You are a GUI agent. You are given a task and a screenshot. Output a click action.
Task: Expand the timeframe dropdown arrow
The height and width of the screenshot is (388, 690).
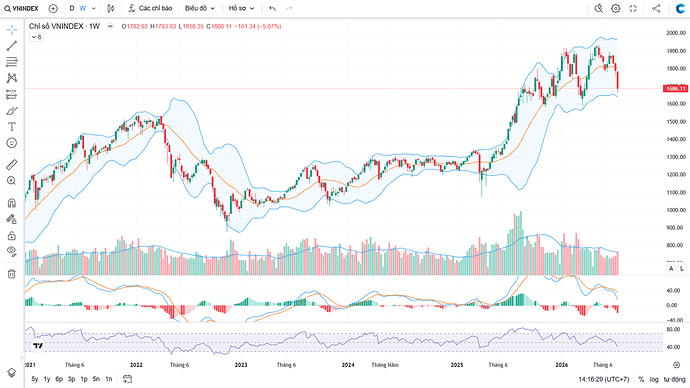click(94, 8)
